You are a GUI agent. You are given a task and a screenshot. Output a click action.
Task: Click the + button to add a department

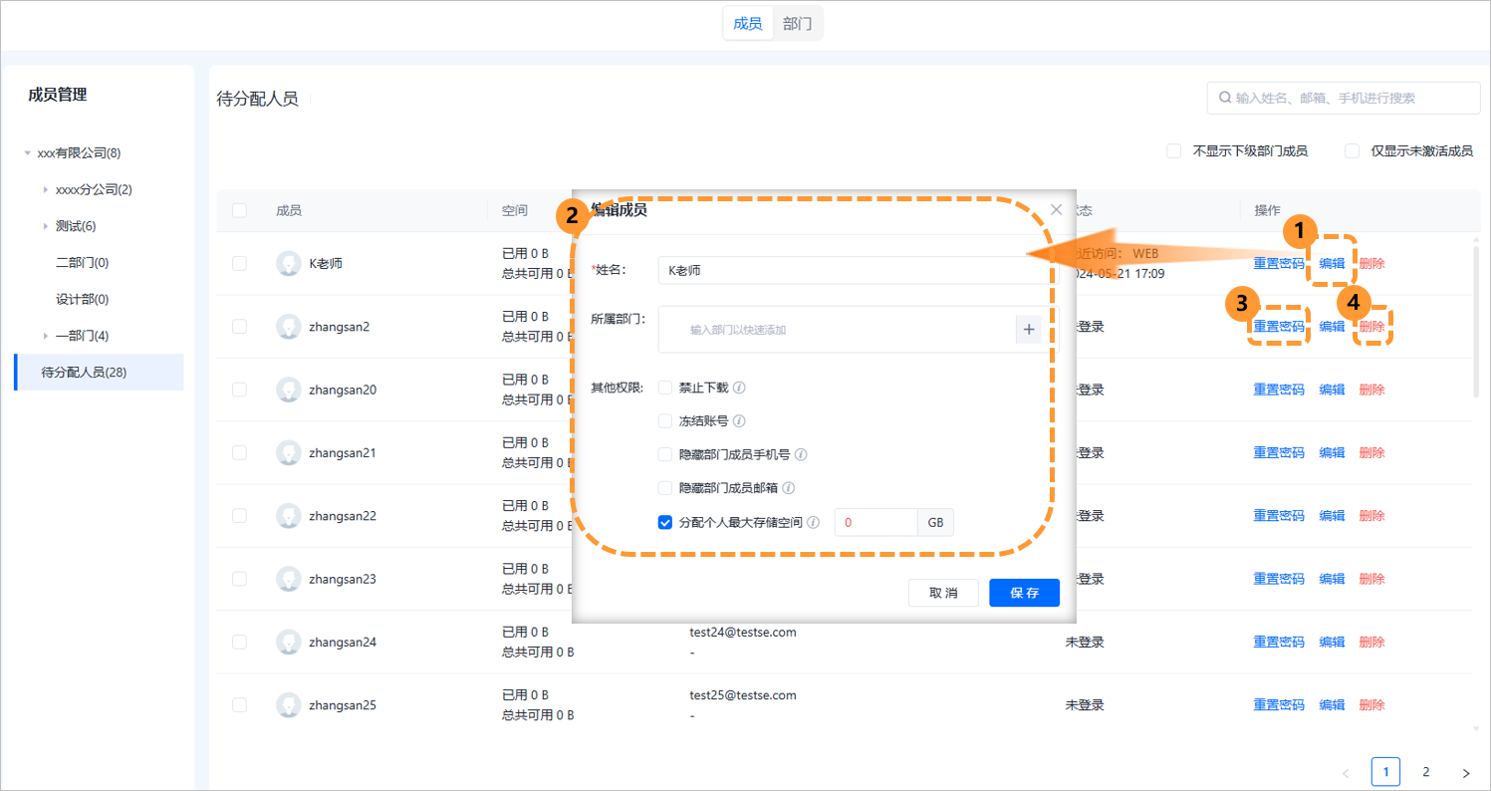pyautogui.click(x=1028, y=328)
